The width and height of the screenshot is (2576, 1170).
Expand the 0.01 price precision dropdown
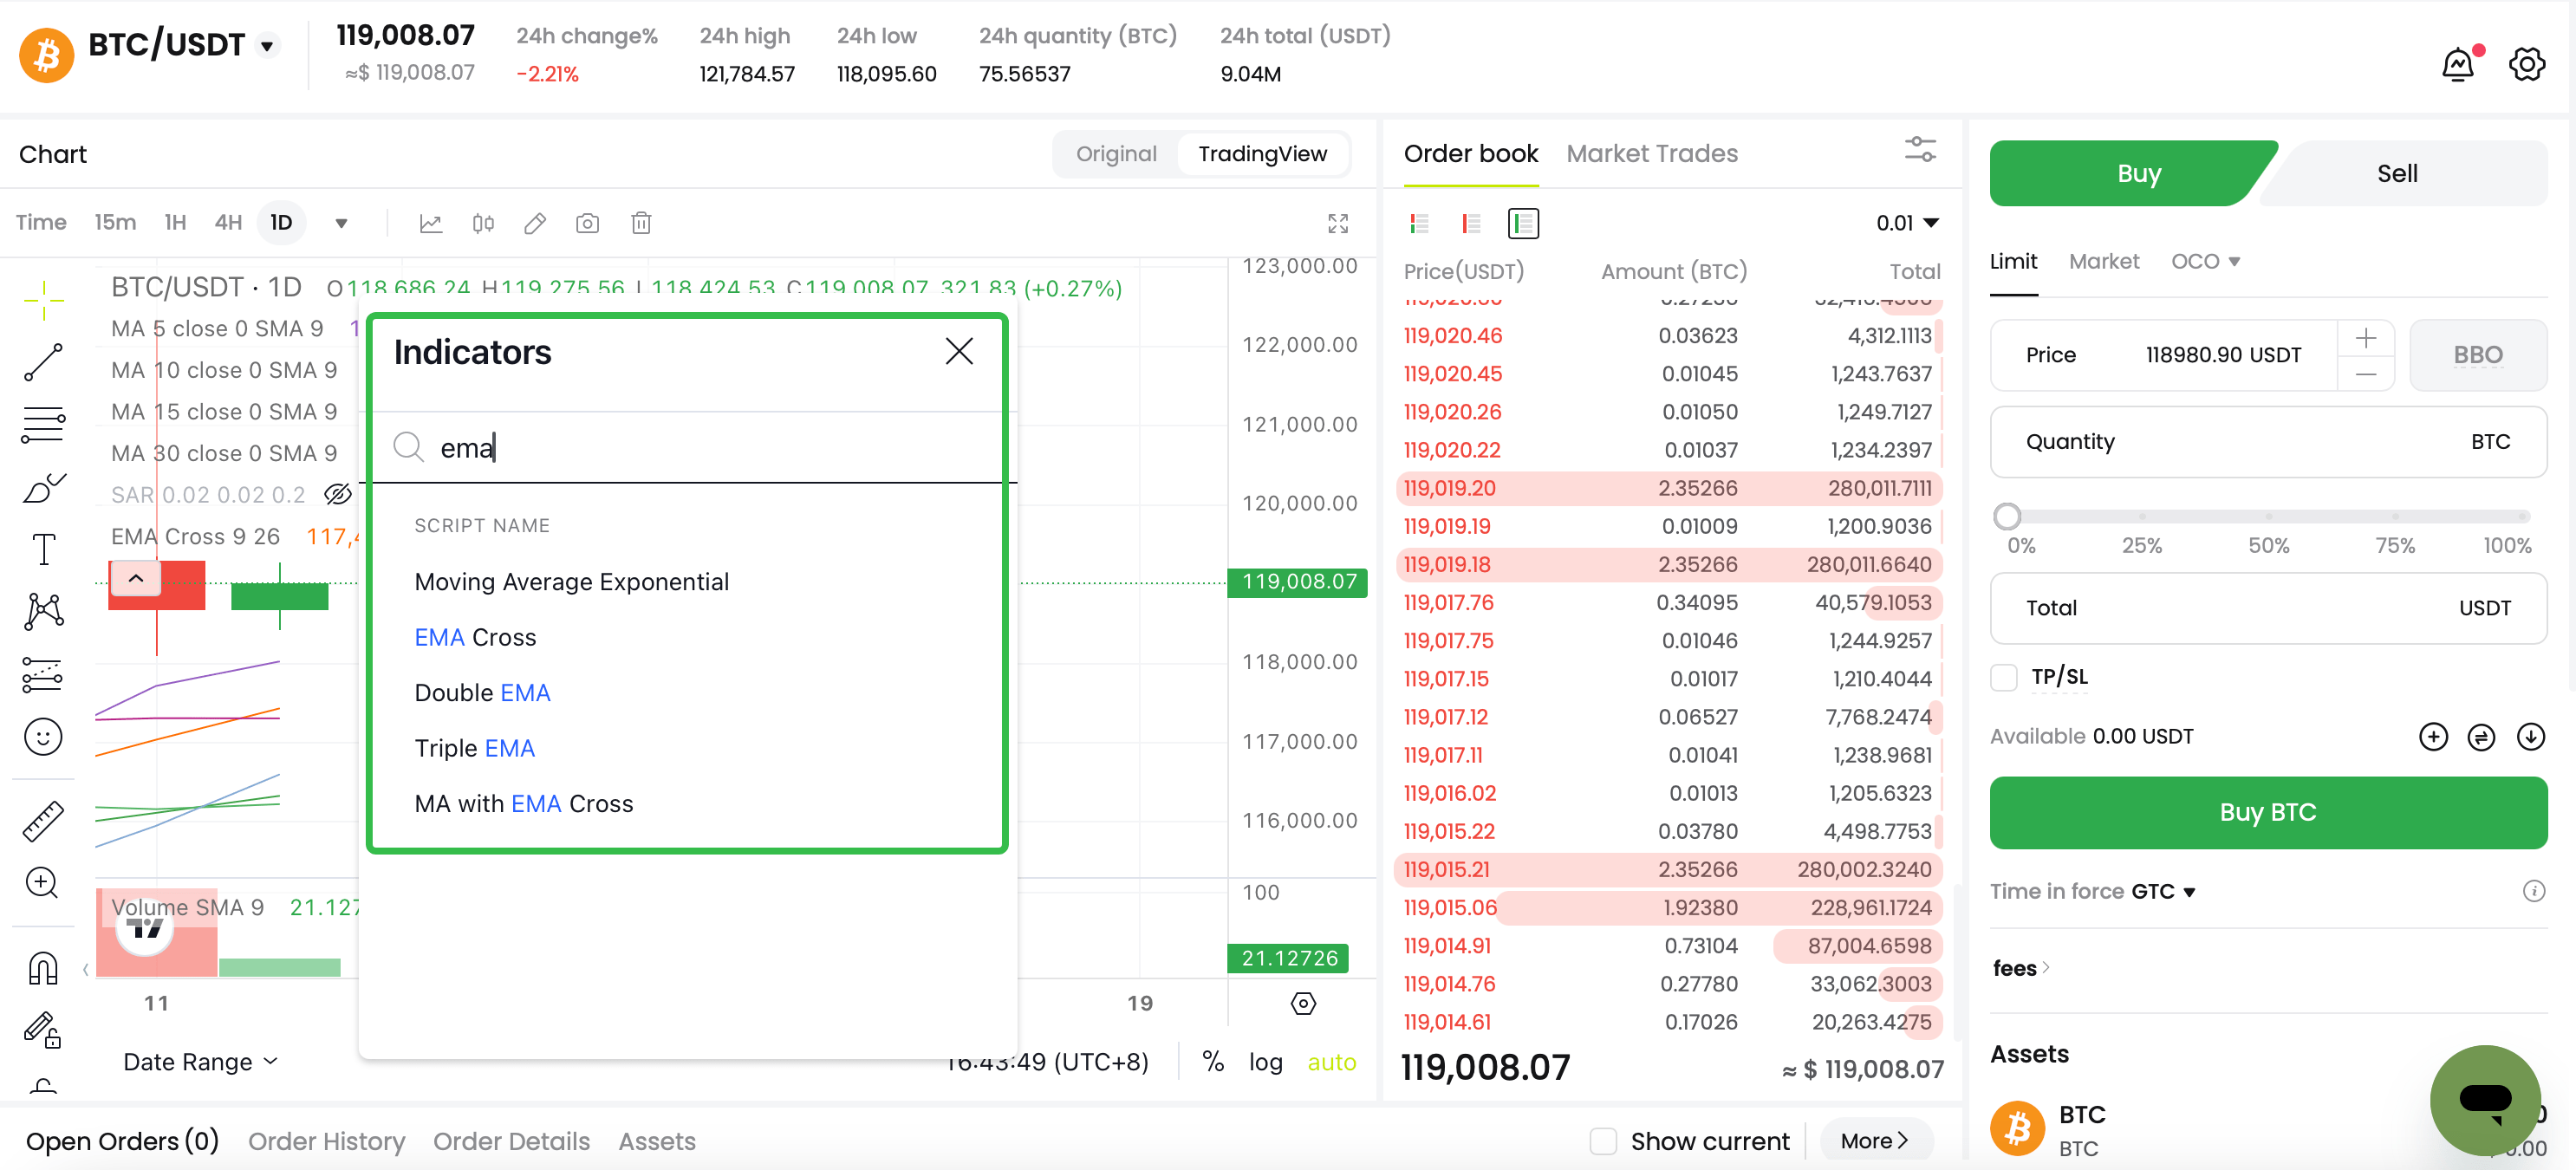point(1907,223)
